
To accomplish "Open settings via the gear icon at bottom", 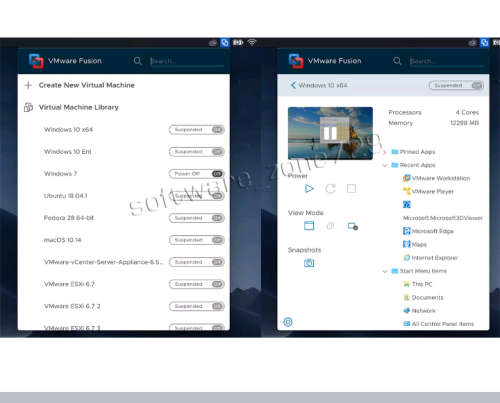I will point(288,322).
